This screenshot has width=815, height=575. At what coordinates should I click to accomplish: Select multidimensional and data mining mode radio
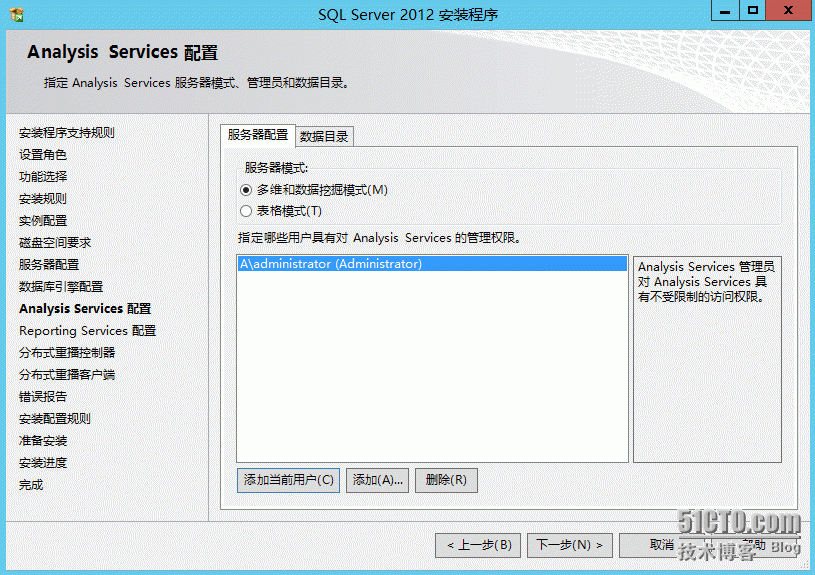coord(246,190)
